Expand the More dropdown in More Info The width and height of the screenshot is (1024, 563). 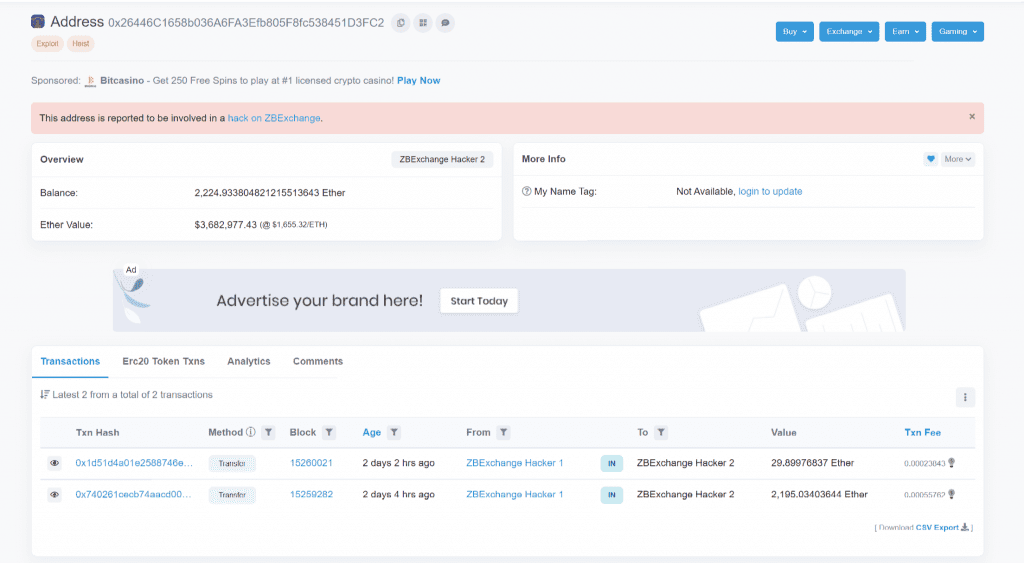point(957,159)
